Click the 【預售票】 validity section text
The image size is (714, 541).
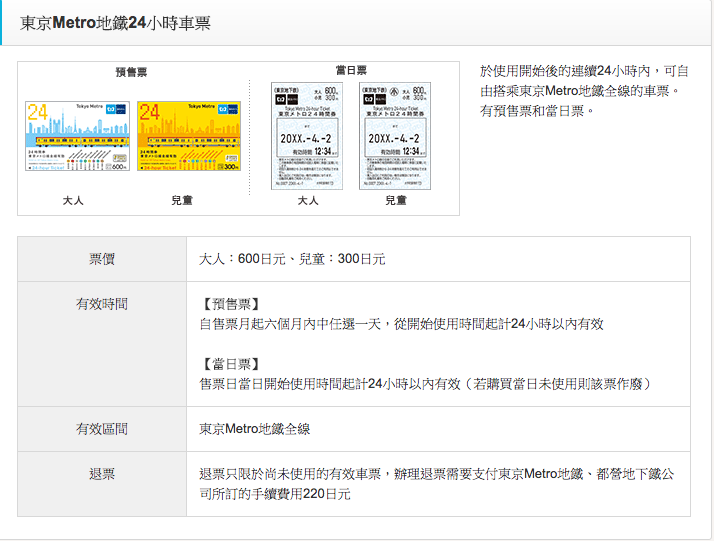tap(230, 304)
